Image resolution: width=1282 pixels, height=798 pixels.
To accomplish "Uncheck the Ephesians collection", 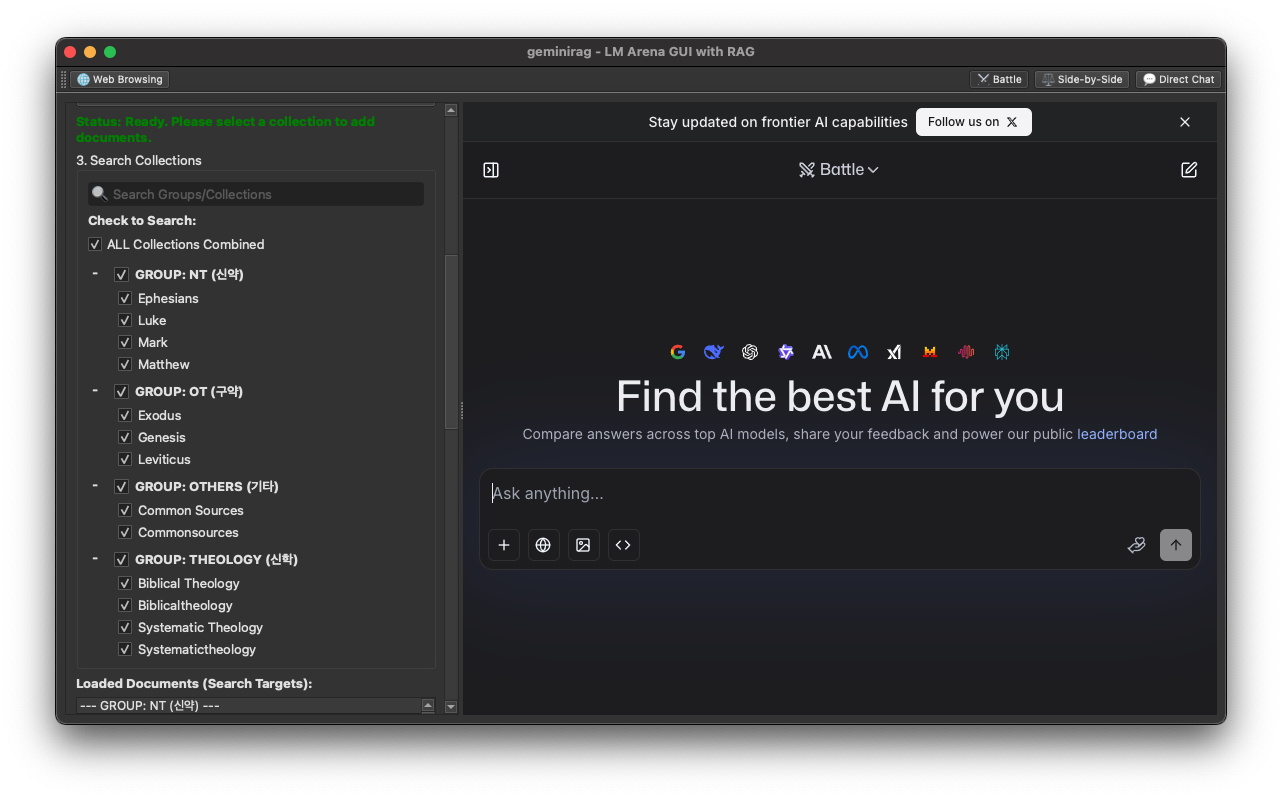I will point(125,298).
